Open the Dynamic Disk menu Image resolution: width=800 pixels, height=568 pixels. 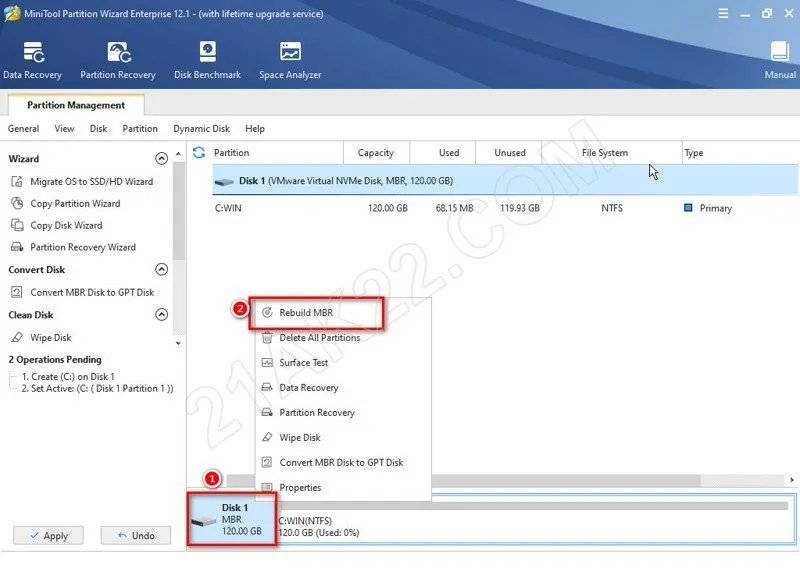click(x=201, y=129)
